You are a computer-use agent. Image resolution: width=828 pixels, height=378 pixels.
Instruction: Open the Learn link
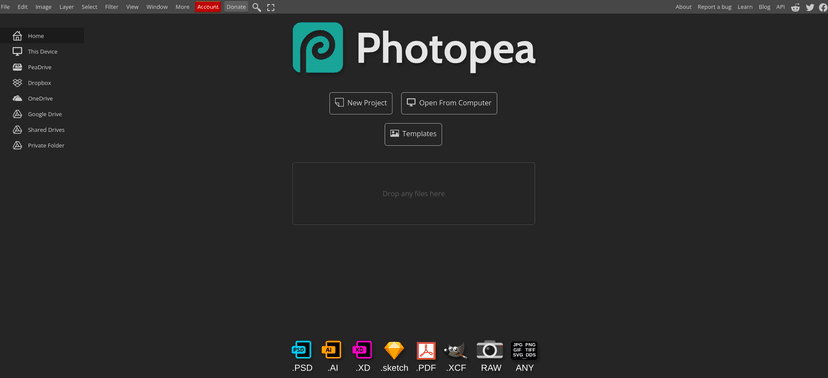(x=745, y=7)
